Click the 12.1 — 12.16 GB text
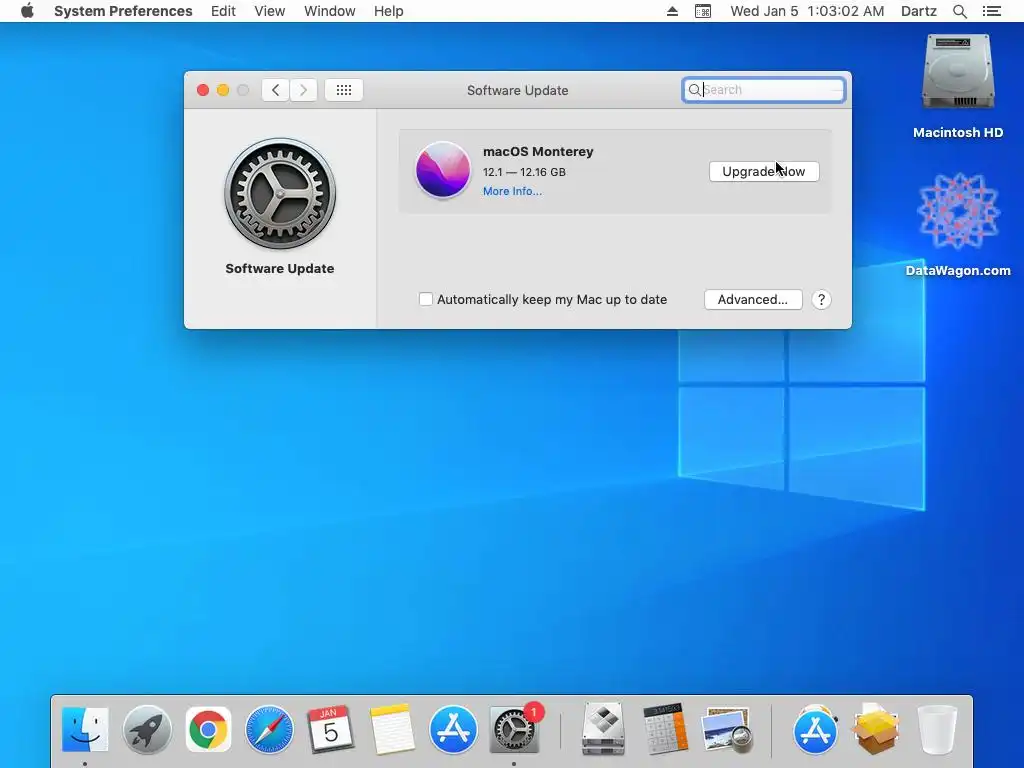The image size is (1024, 768). pos(524,172)
